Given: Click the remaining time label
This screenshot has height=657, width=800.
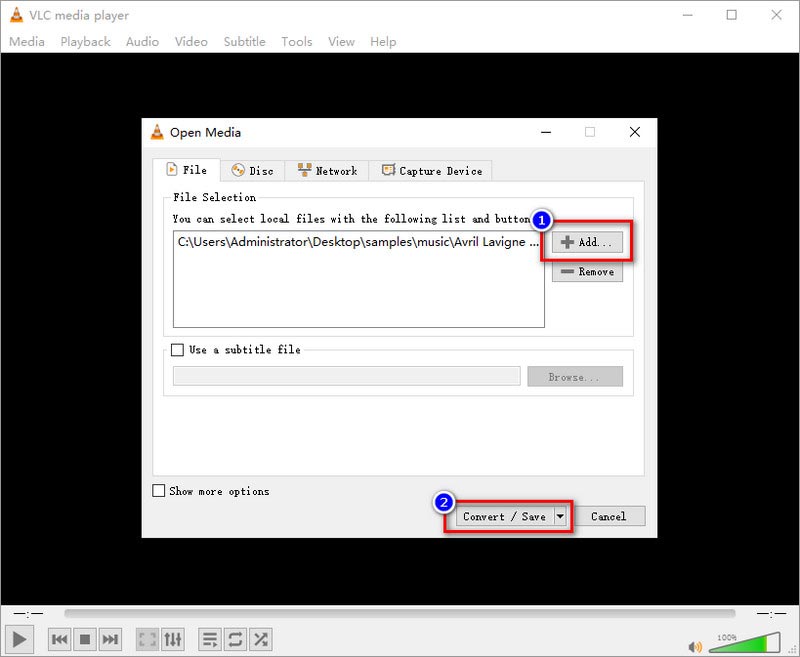Looking at the screenshot, I should tap(771, 613).
